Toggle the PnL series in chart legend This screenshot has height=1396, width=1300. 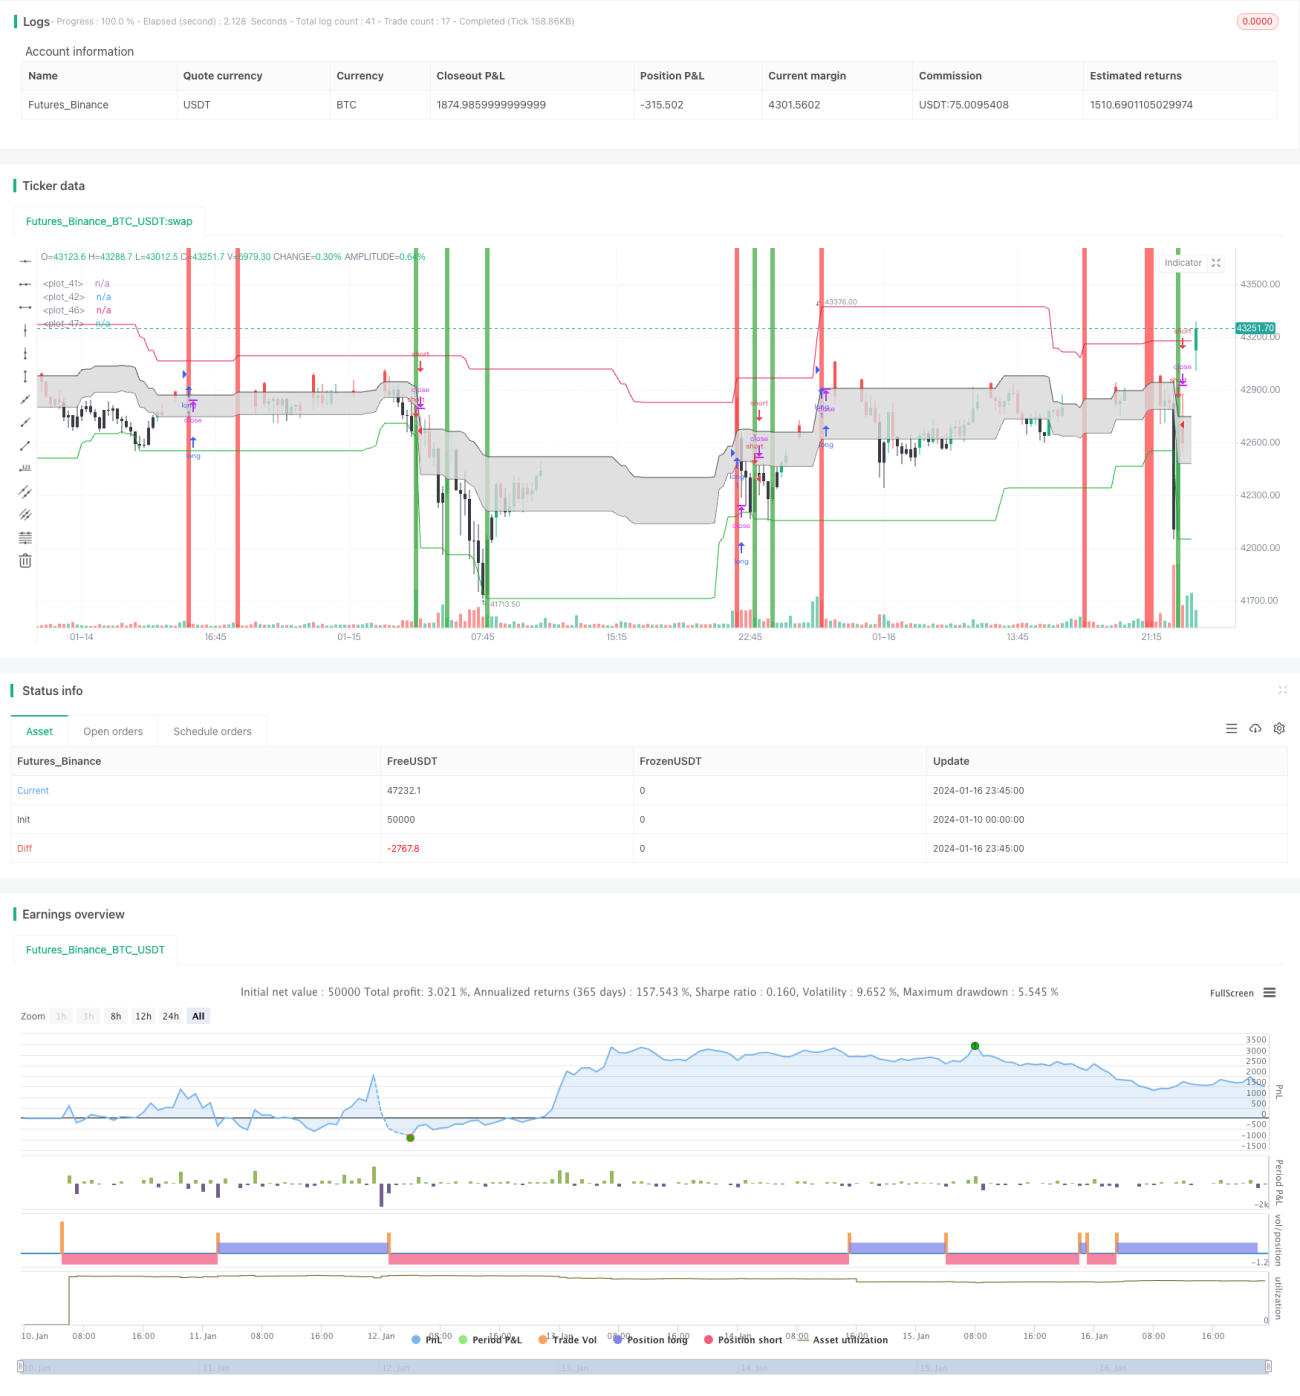pyautogui.click(x=427, y=1340)
